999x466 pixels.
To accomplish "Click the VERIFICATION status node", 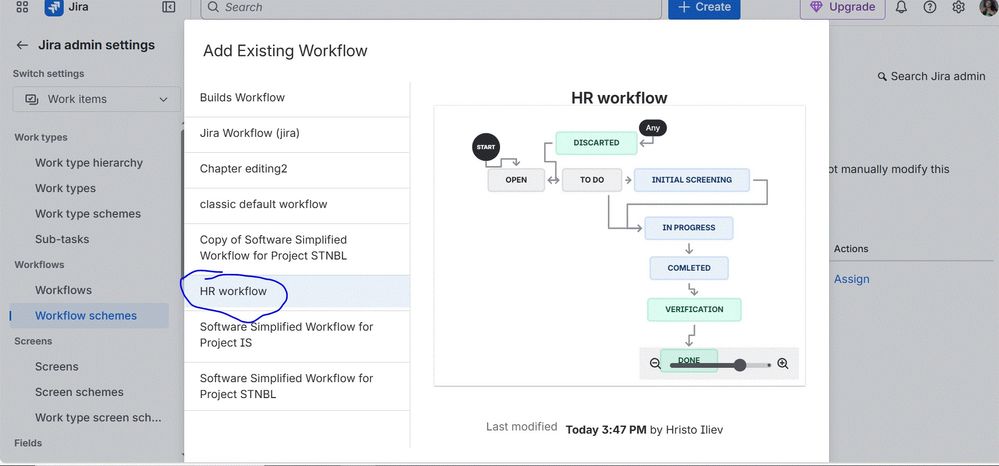I will [694, 309].
